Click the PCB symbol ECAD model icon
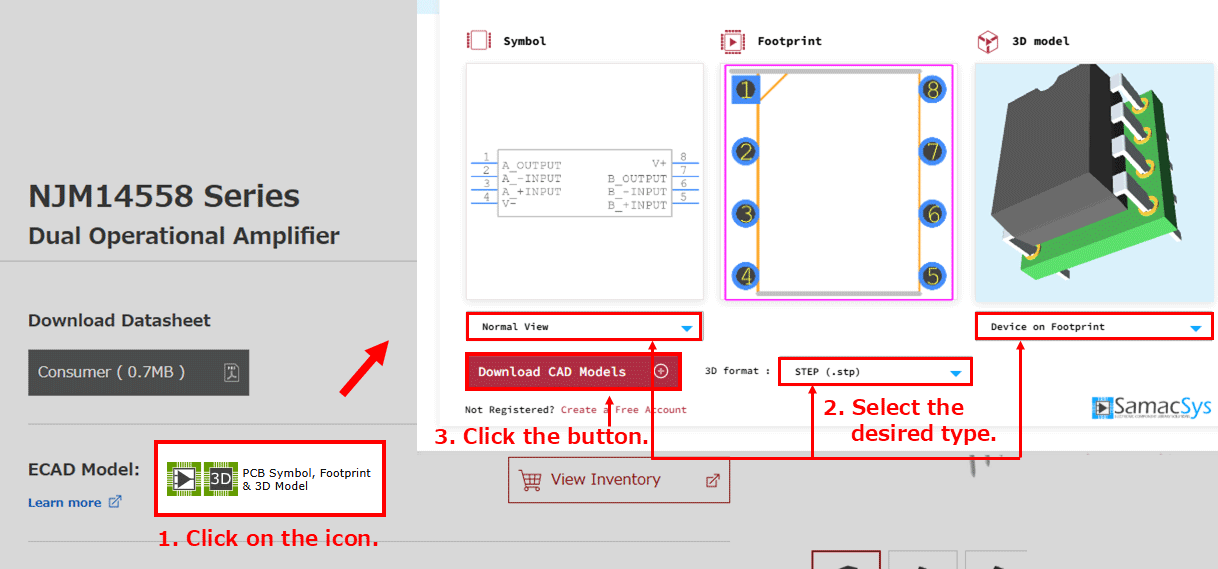The image size is (1218, 569). [x=184, y=479]
